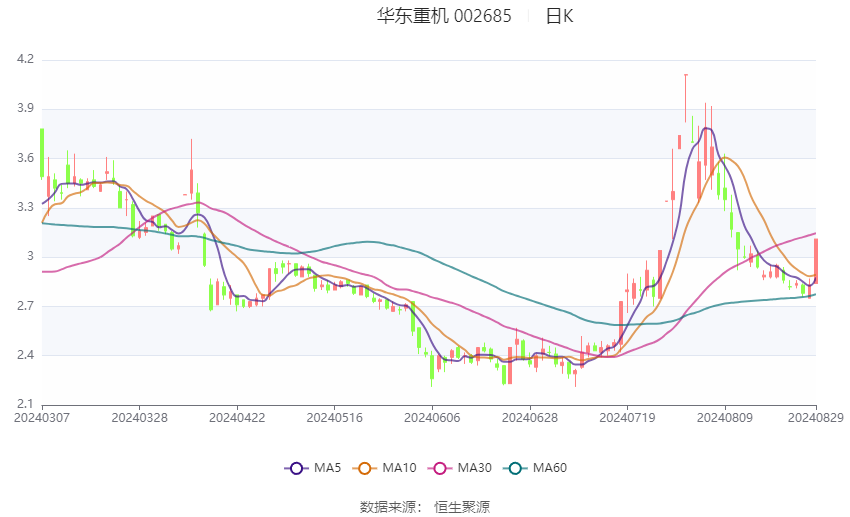Click y-axis value 3.3

25,207
